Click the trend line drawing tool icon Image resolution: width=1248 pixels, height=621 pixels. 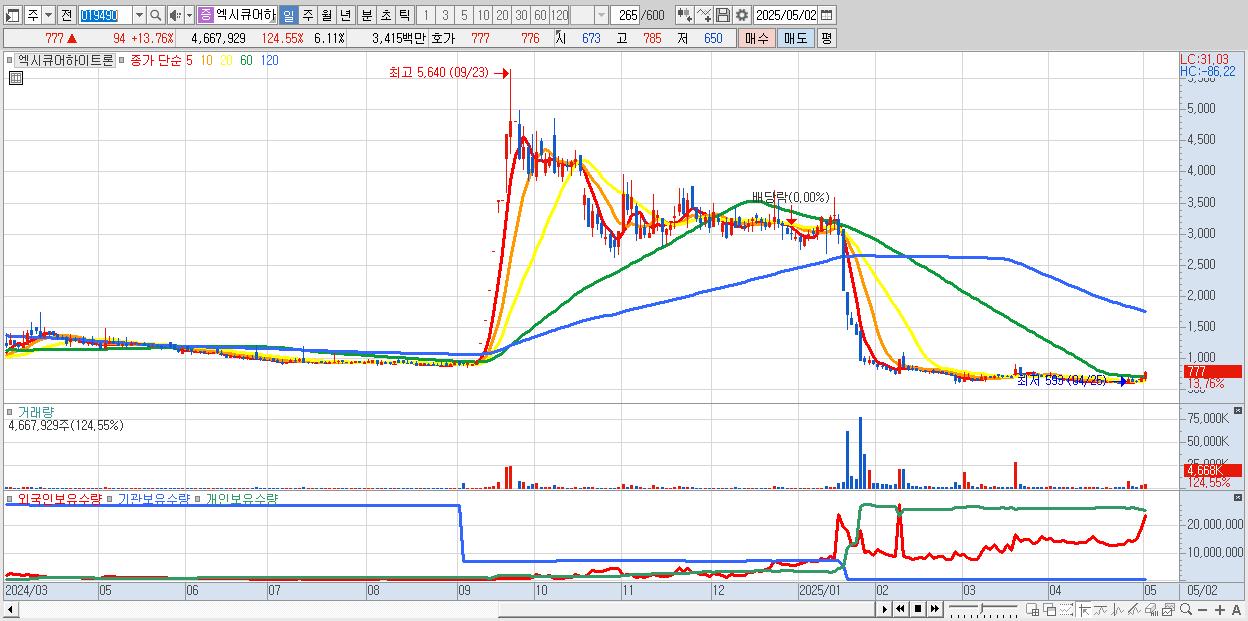coord(1101,609)
